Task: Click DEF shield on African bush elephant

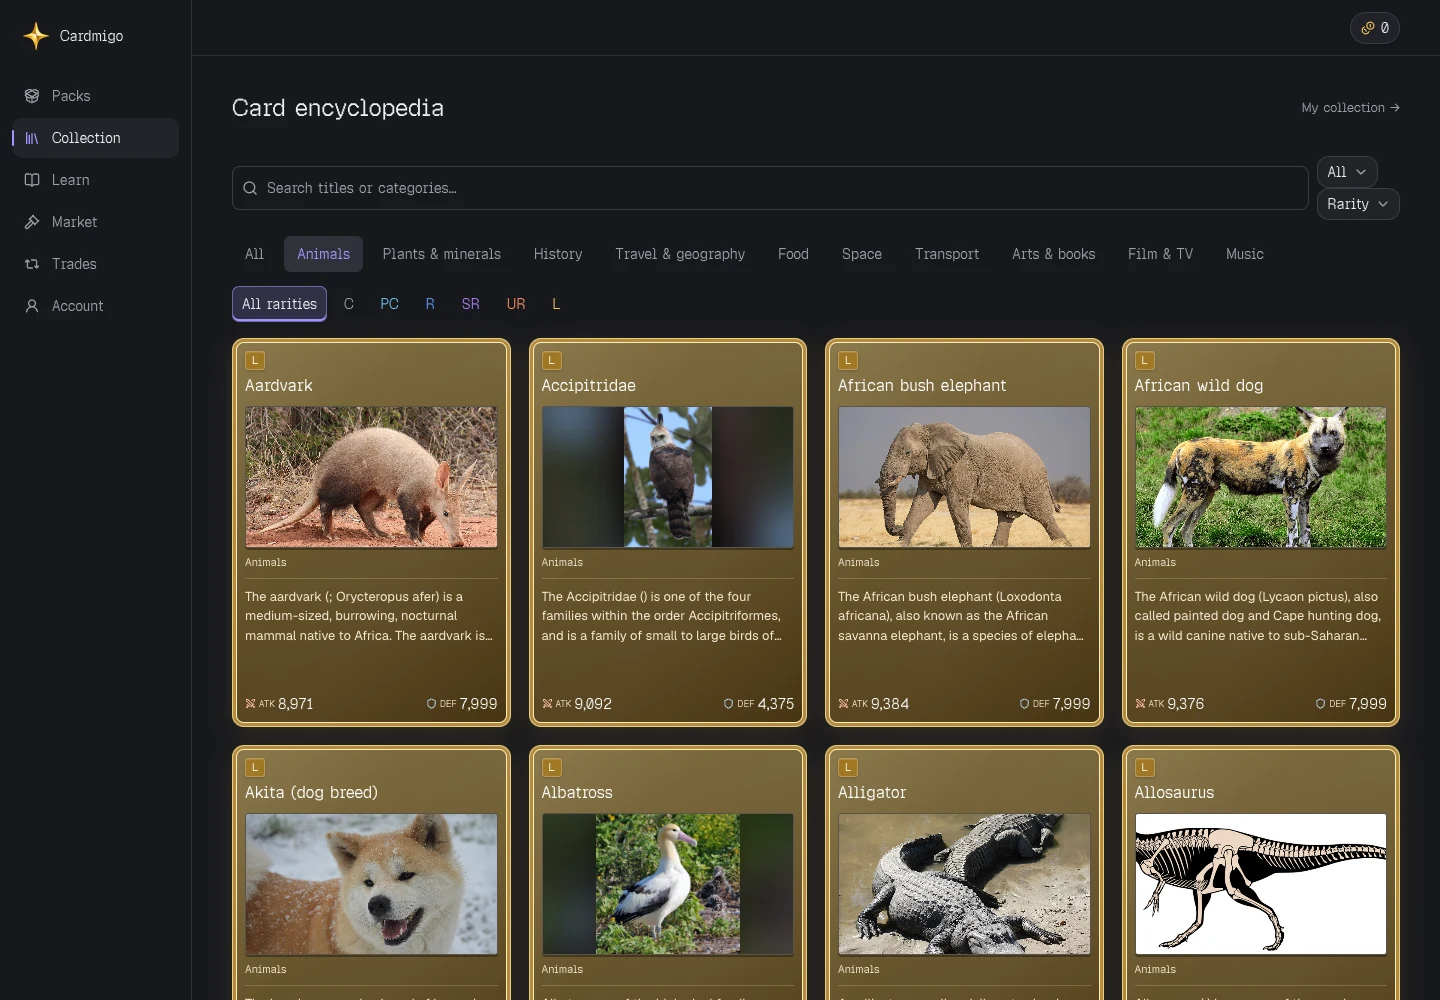Action: click(1024, 704)
